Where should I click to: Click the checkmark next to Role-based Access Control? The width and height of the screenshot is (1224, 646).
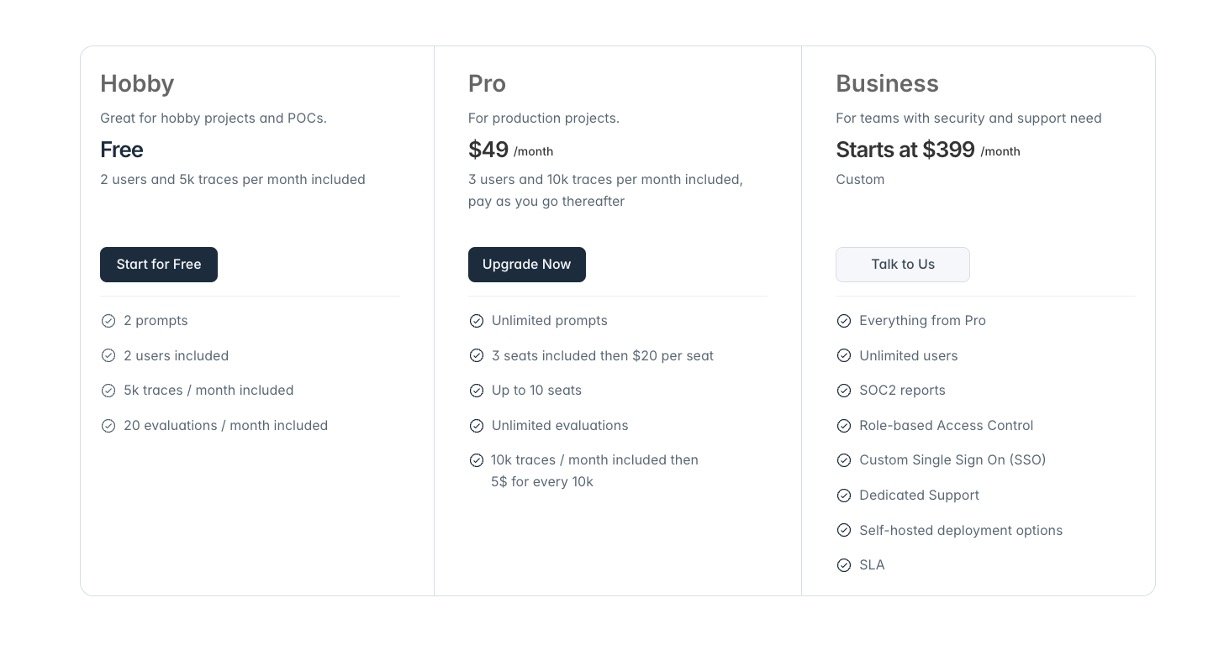tap(844, 426)
